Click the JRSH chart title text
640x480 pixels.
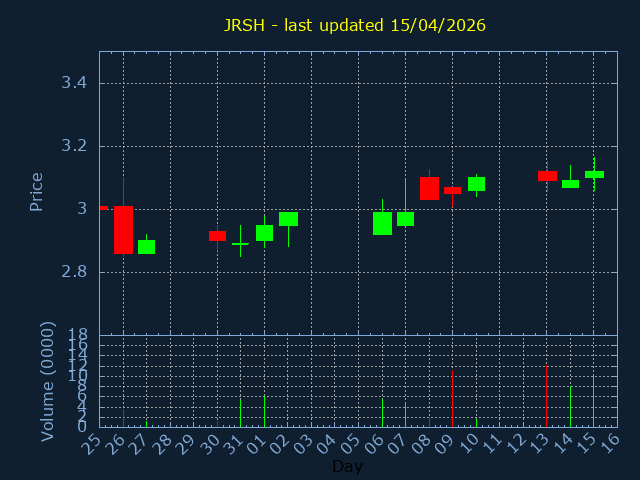[x=355, y=25]
